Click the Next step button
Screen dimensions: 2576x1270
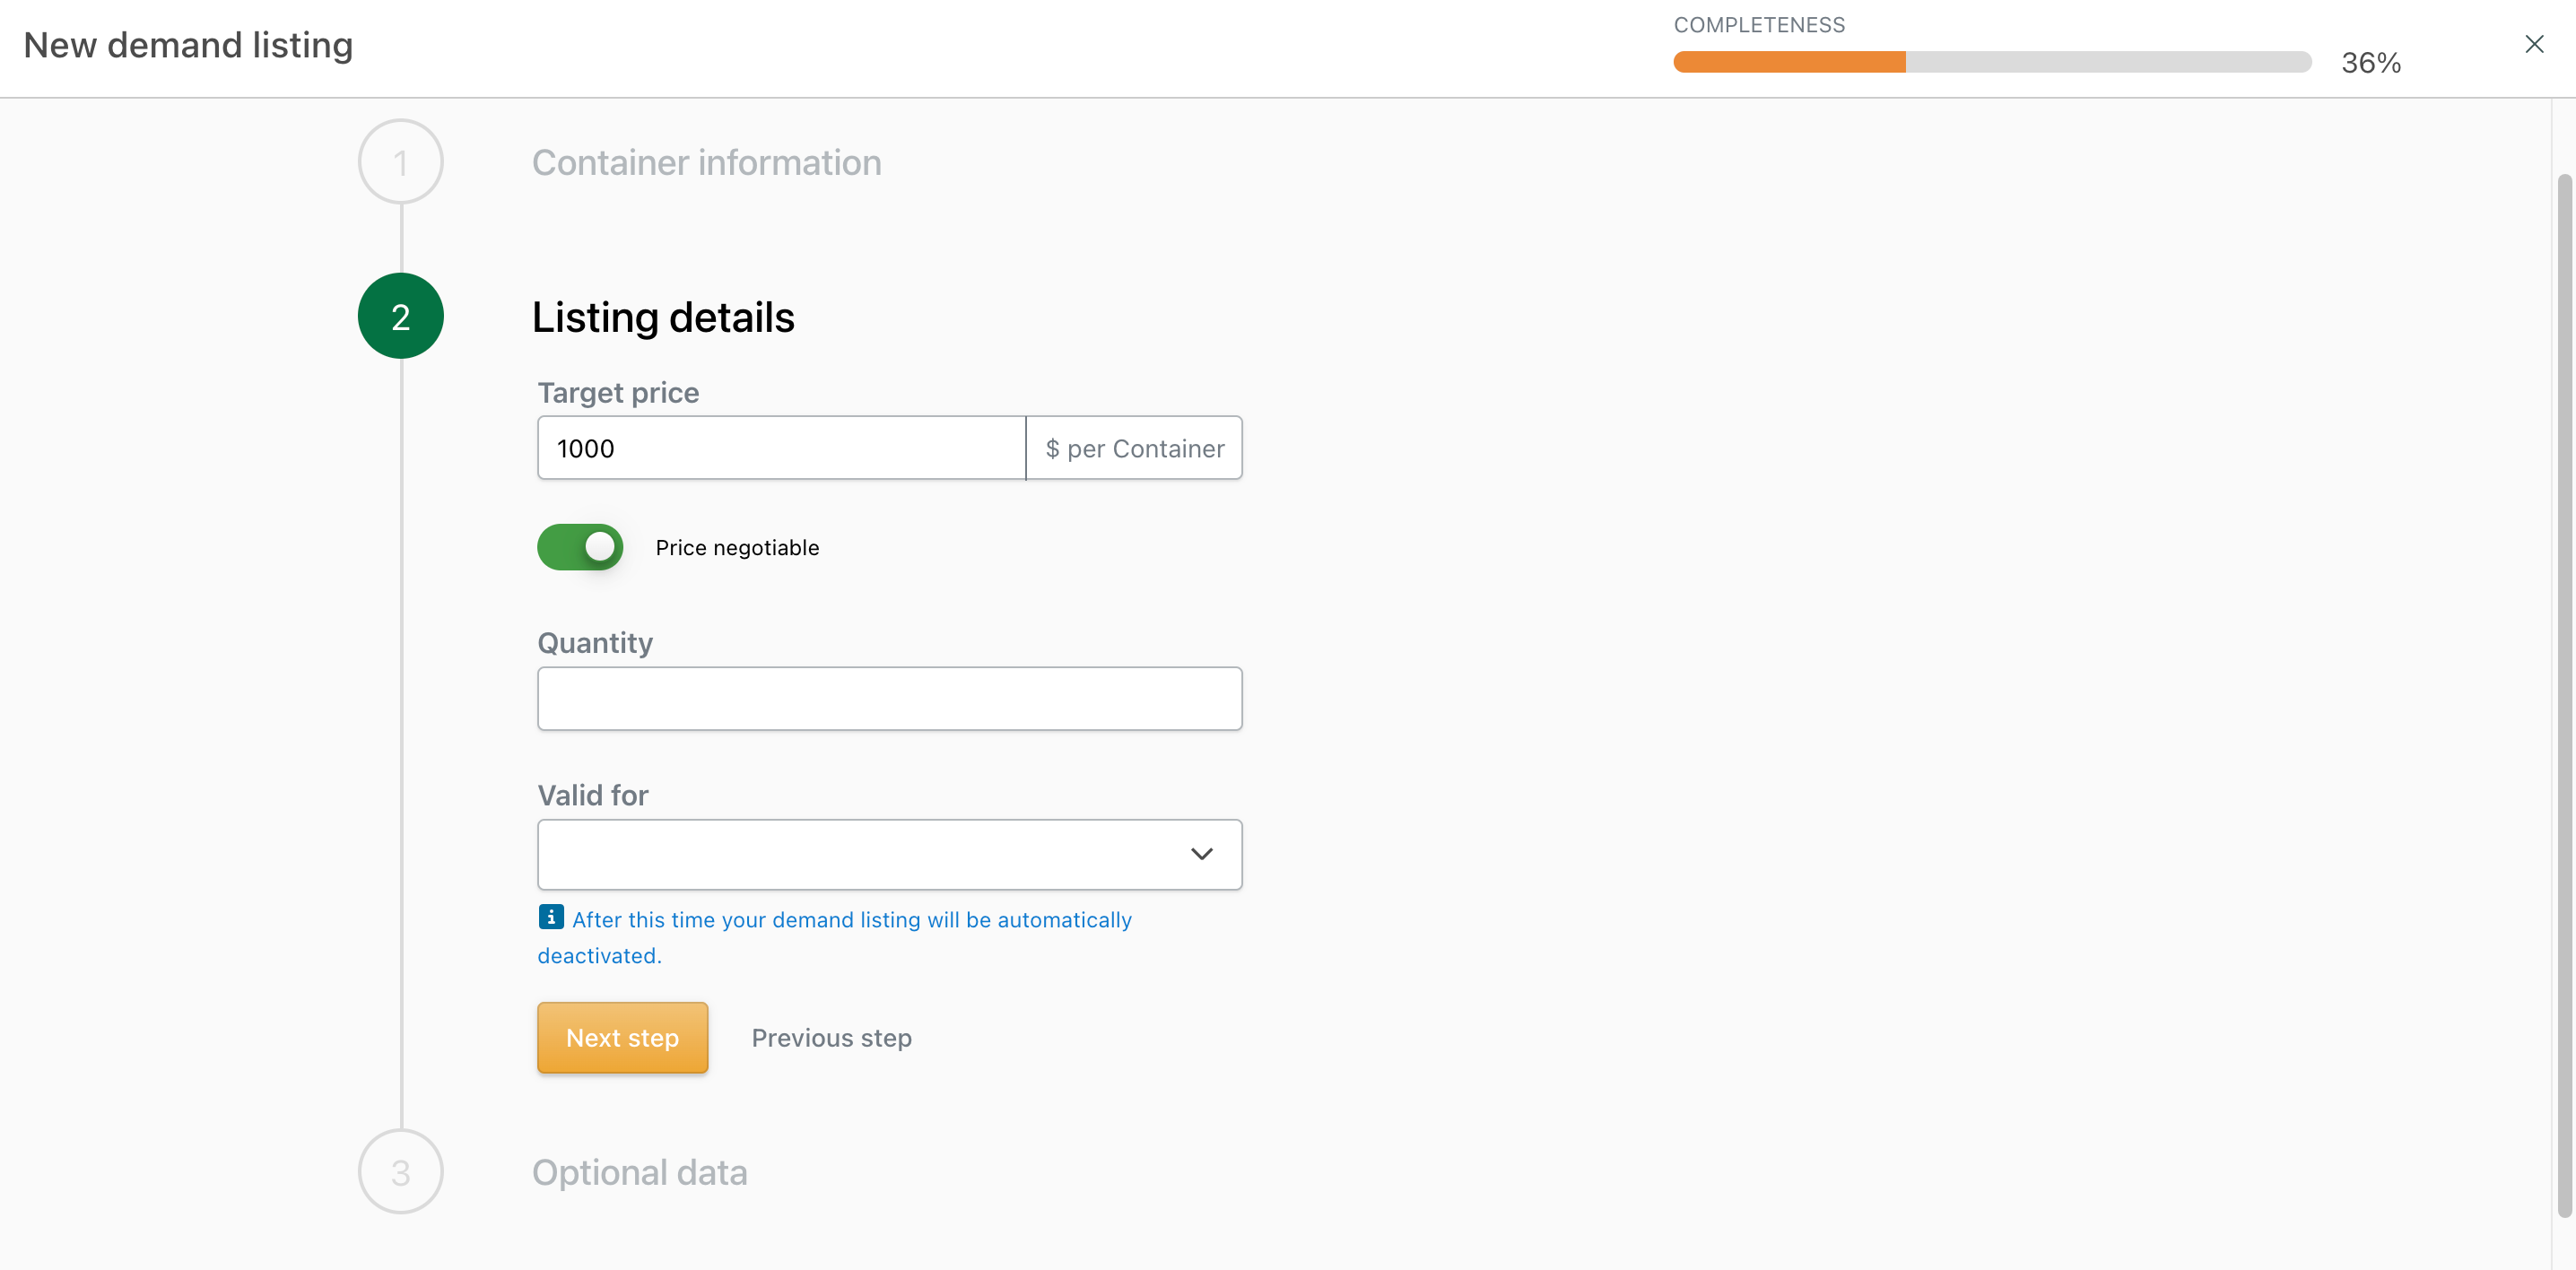(x=623, y=1038)
